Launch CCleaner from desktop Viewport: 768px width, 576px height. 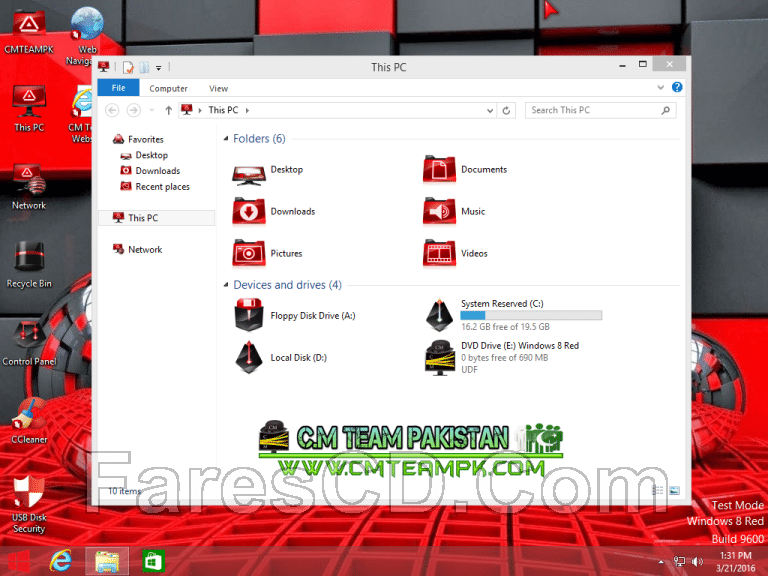coord(29,421)
